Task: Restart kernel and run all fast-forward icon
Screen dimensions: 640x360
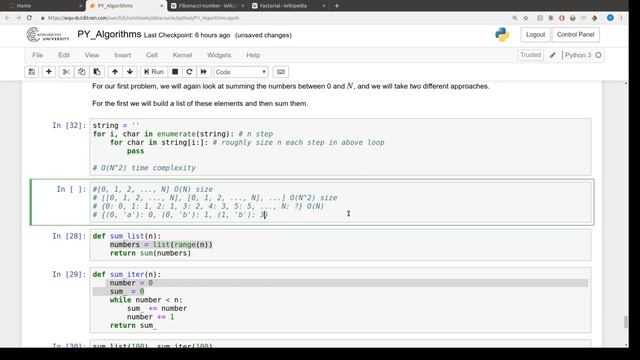Action: pos(203,72)
